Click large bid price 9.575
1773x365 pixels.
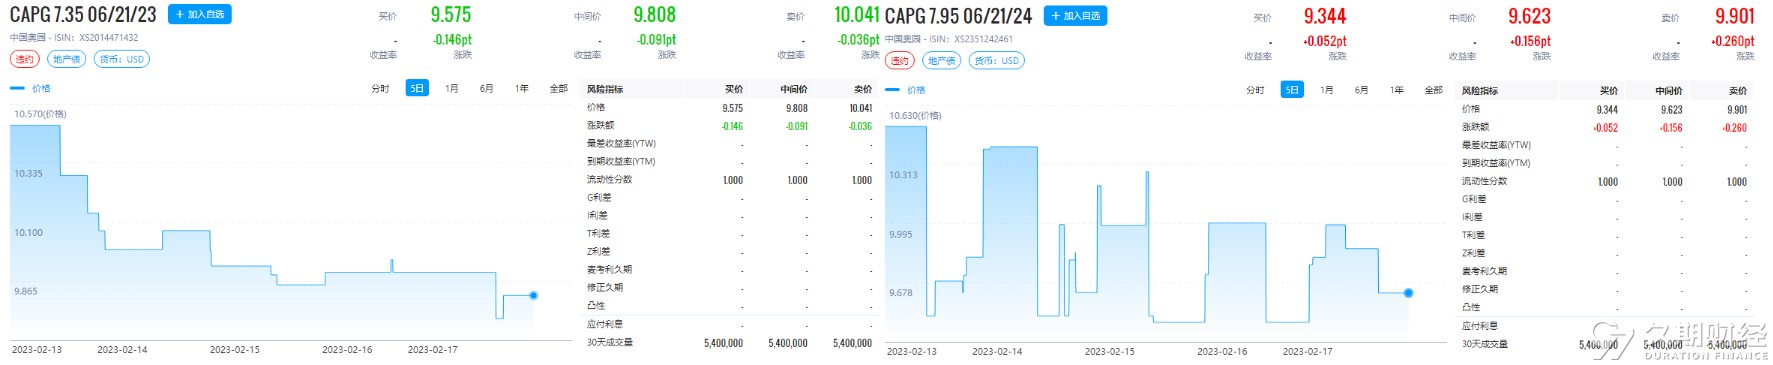tap(451, 14)
